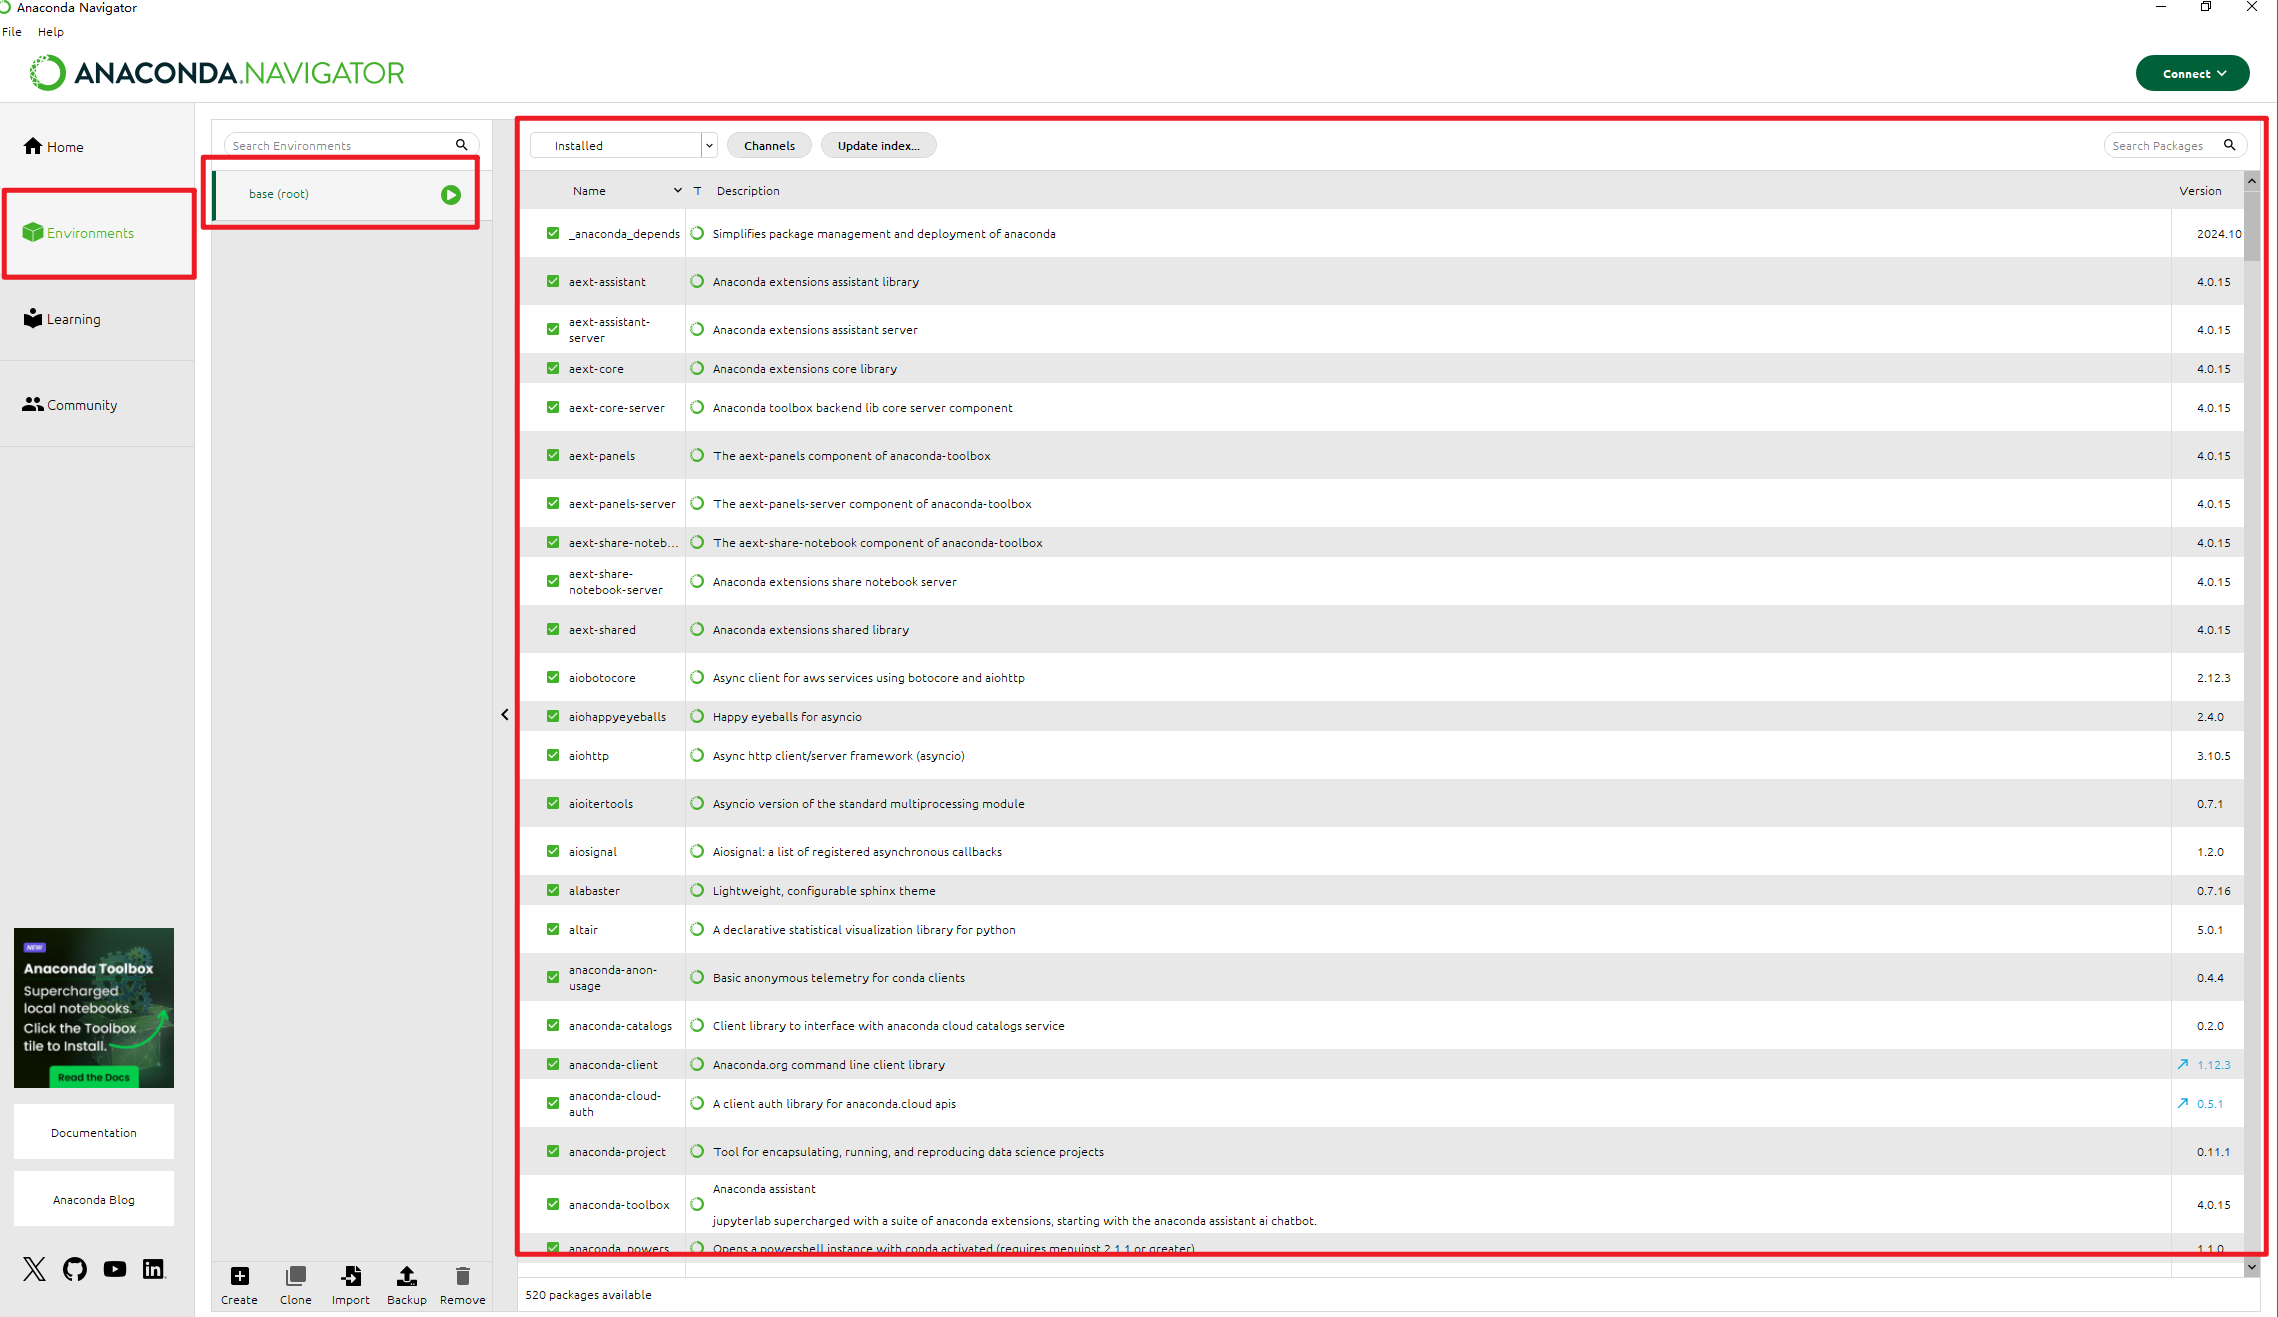Expand the Connect dropdown button

(x=2192, y=74)
